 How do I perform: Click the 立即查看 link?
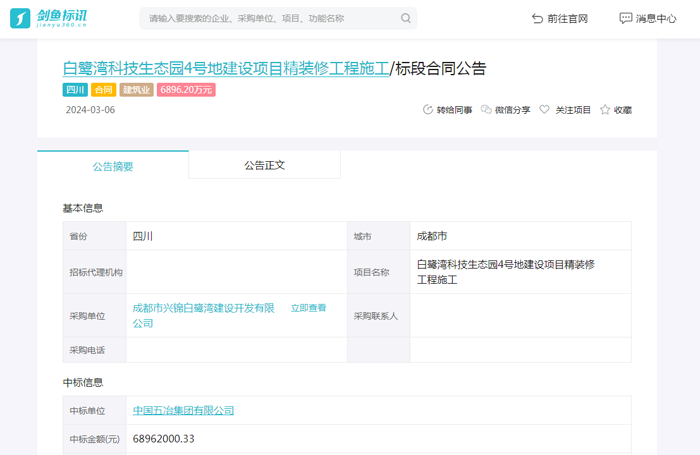click(308, 308)
